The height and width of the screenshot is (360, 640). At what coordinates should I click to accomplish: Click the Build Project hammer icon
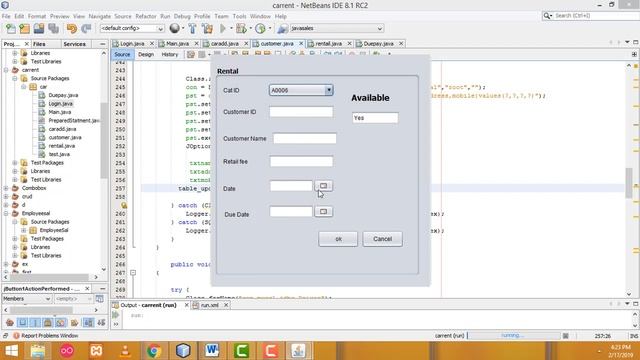tap(193, 29)
